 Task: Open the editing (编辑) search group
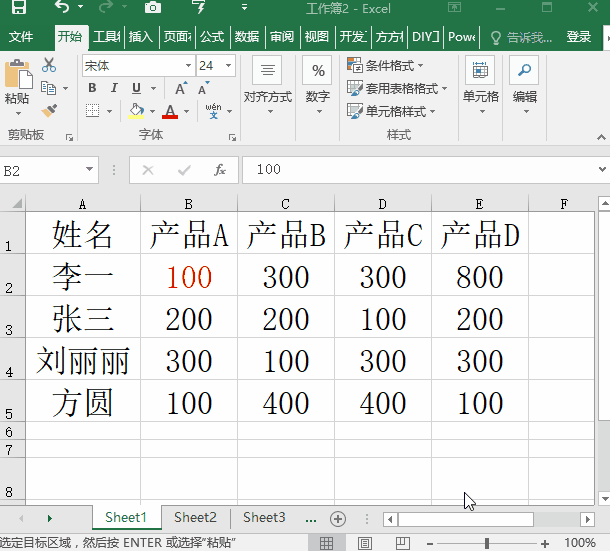[524, 86]
